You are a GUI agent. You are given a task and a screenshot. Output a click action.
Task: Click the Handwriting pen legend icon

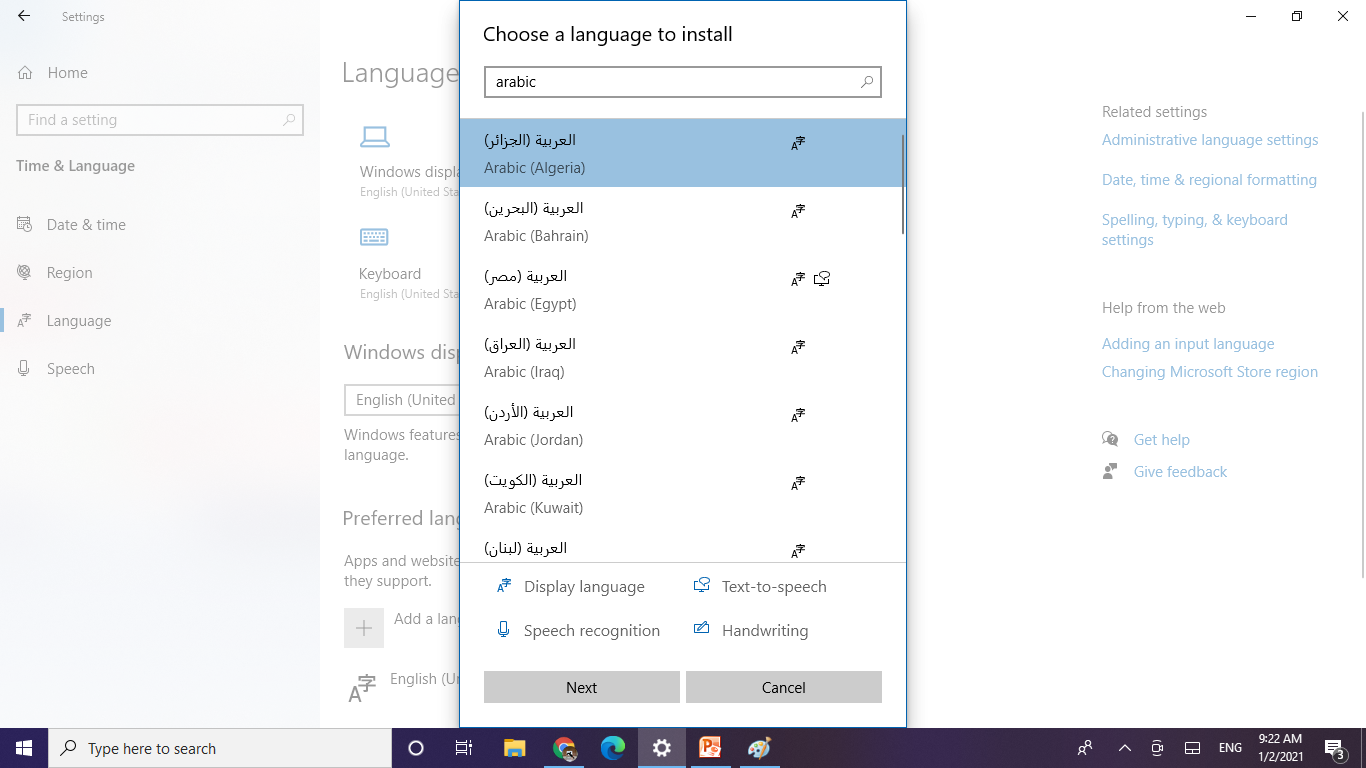700,629
